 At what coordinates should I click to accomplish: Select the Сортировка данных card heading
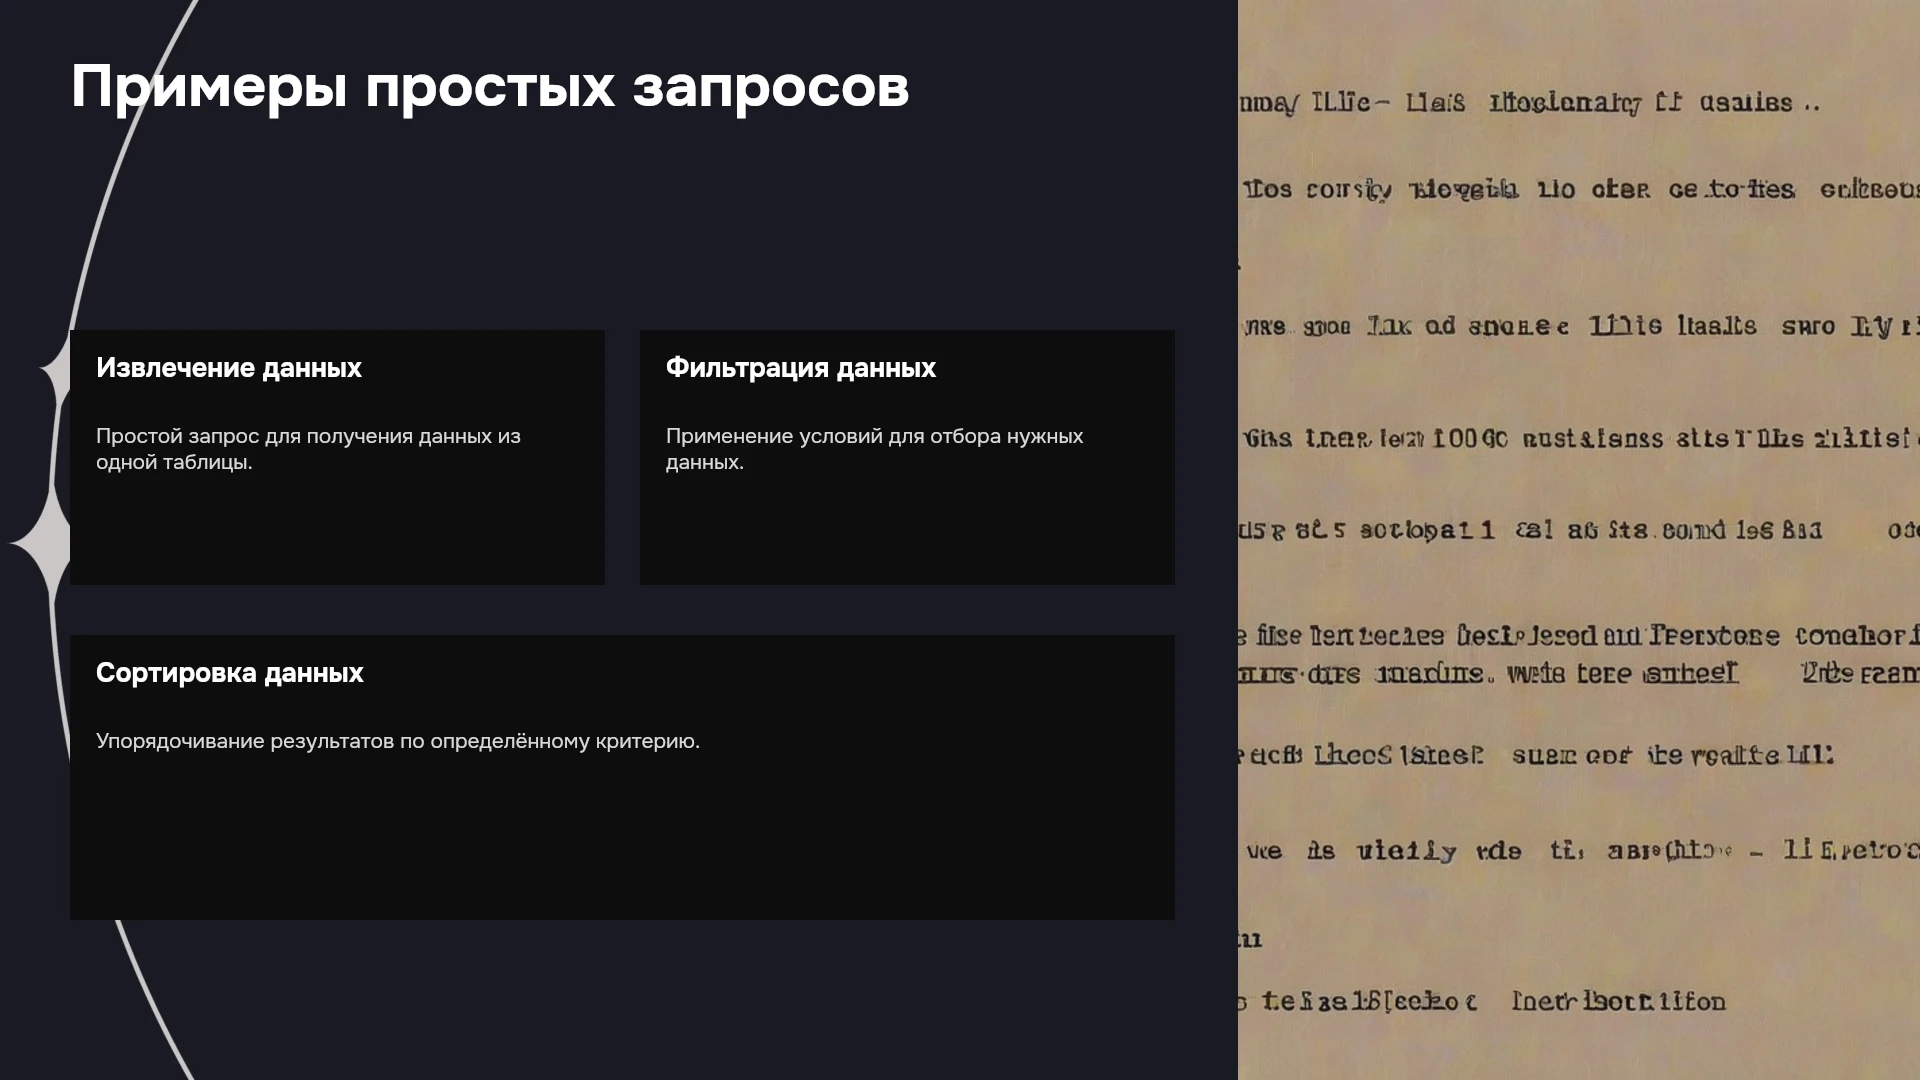tap(230, 673)
